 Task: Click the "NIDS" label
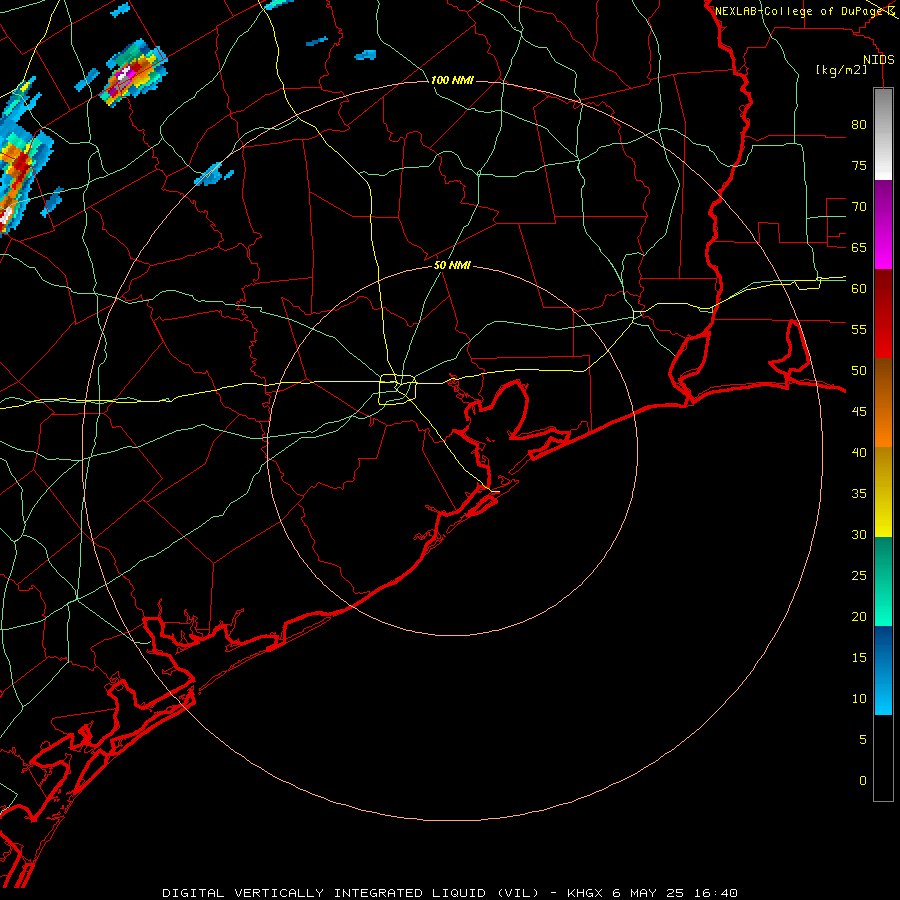coord(879,60)
